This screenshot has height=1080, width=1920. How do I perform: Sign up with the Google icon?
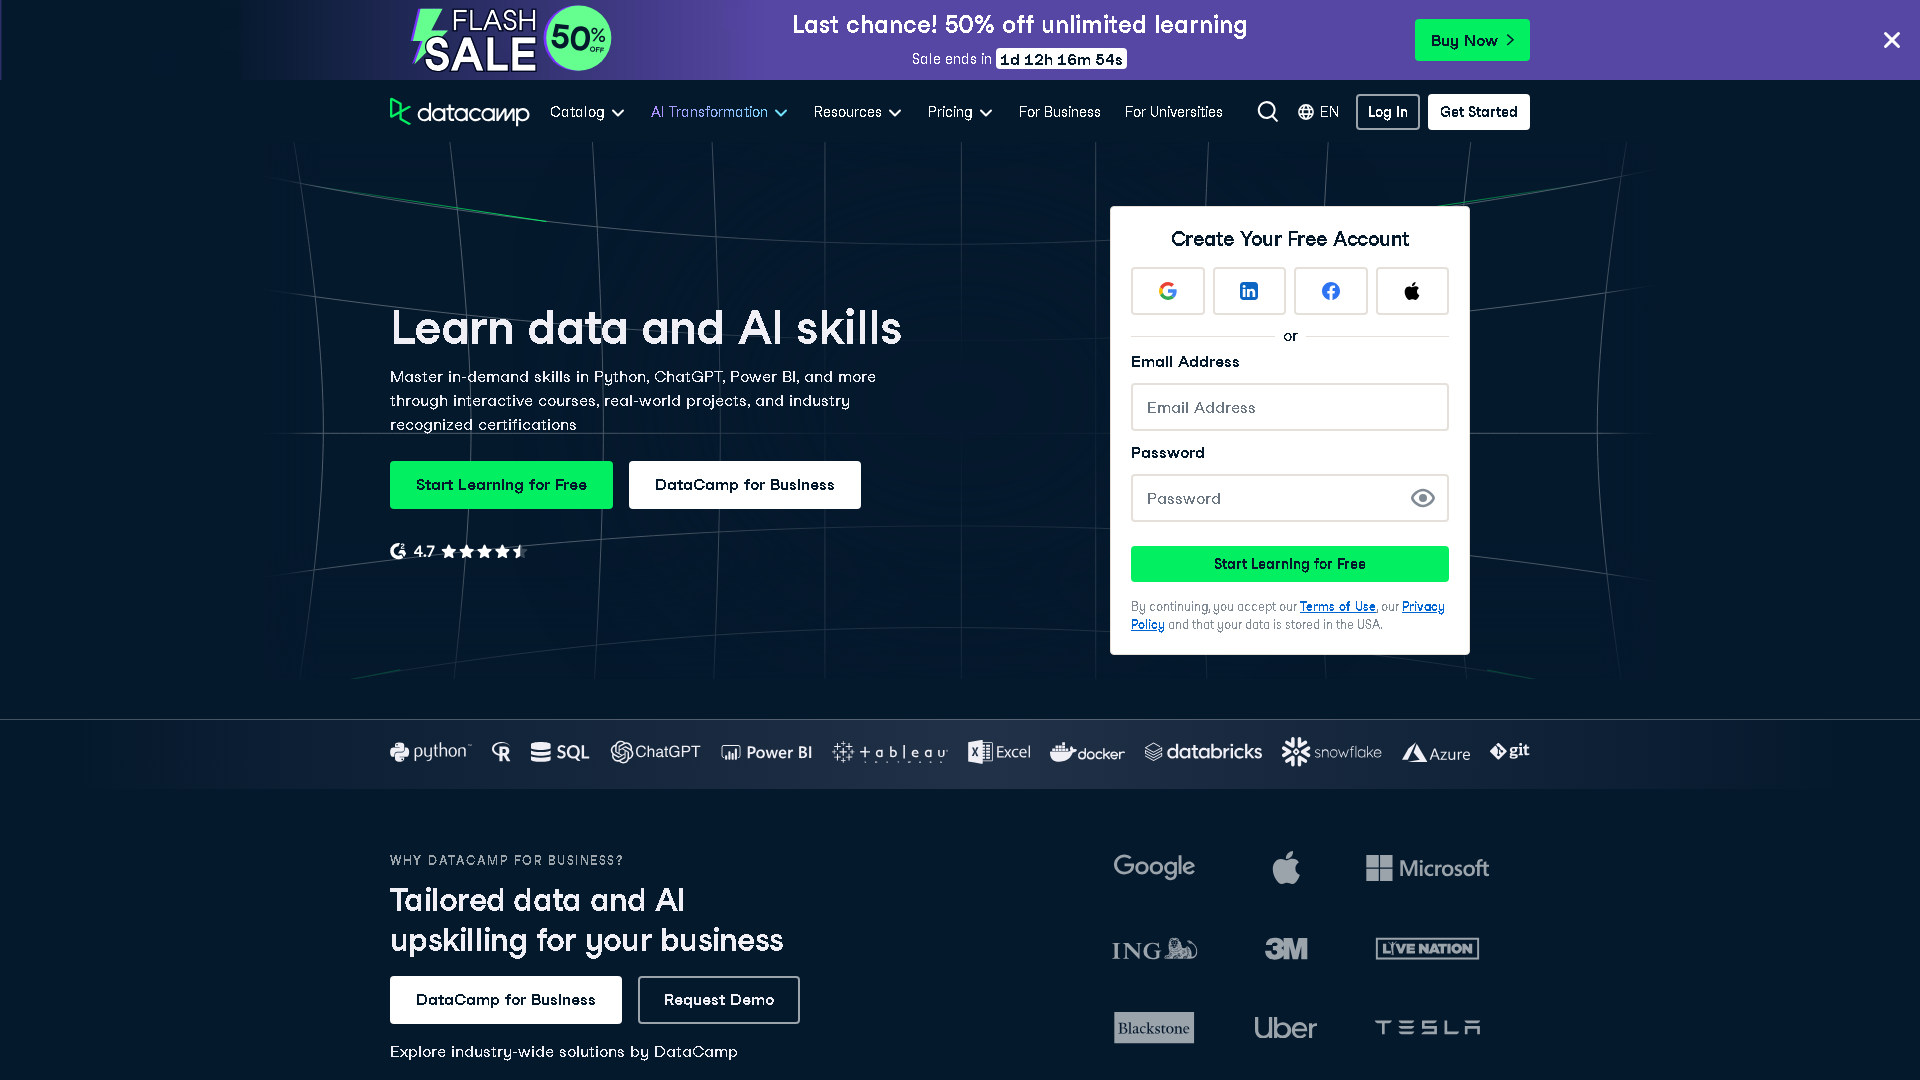point(1167,291)
